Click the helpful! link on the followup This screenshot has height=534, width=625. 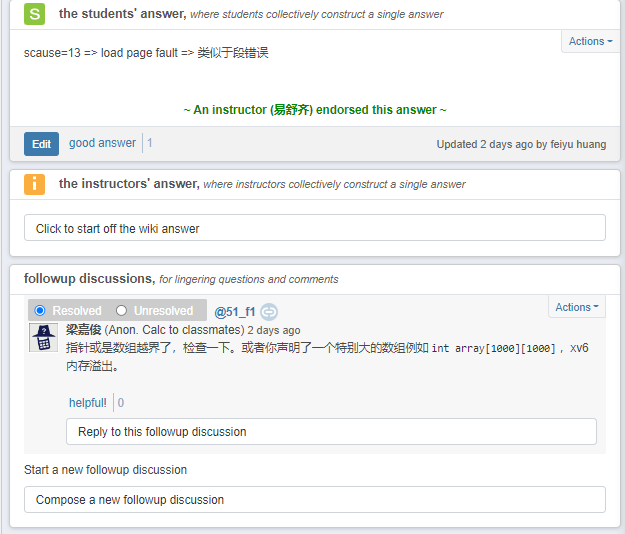(88, 403)
